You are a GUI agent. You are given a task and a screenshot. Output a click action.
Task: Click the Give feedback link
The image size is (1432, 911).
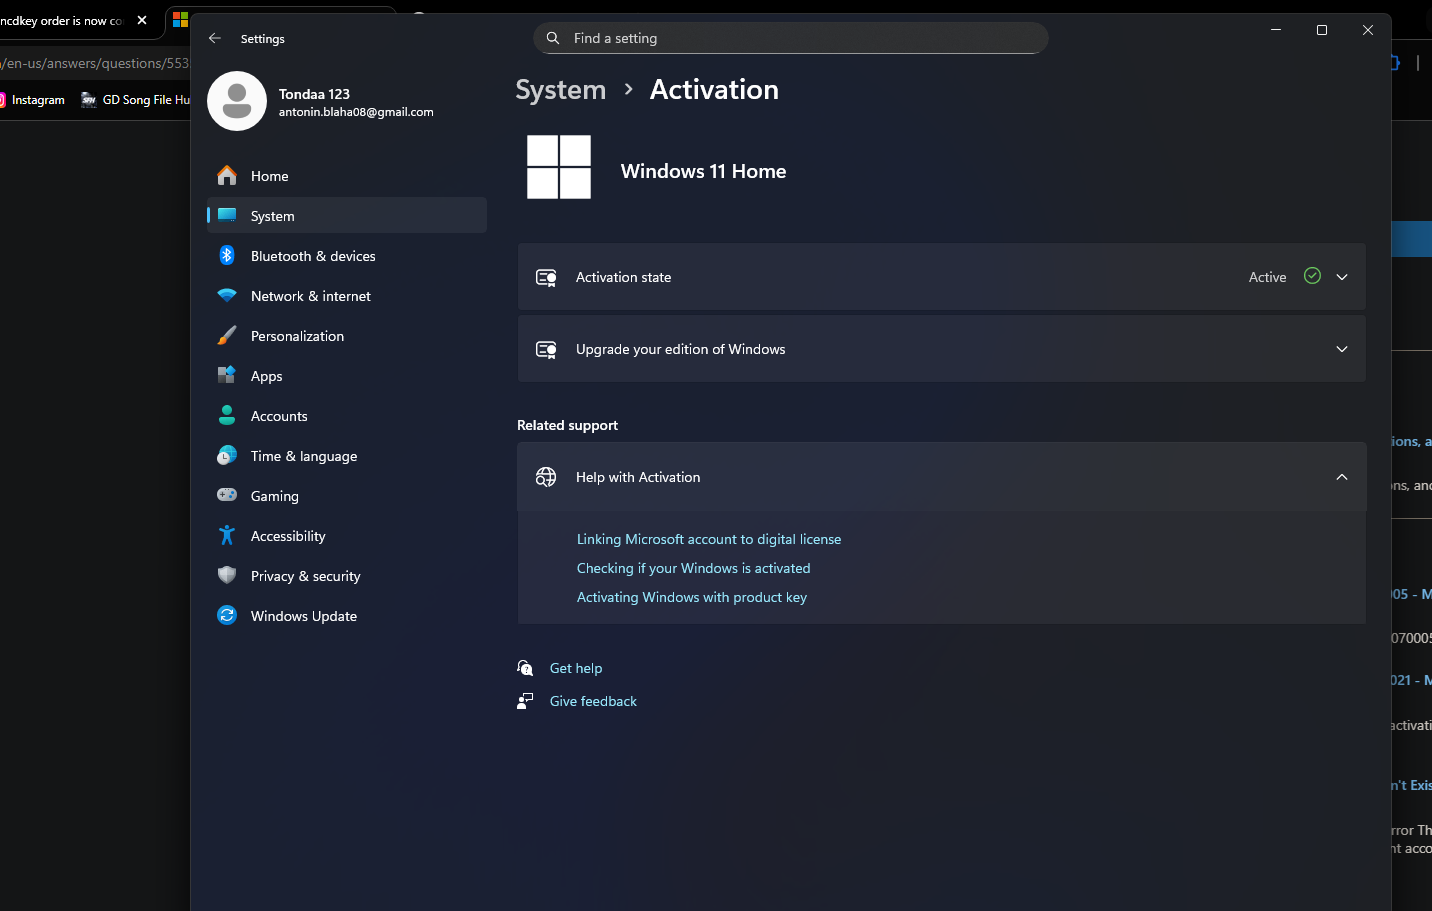click(x=593, y=701)
